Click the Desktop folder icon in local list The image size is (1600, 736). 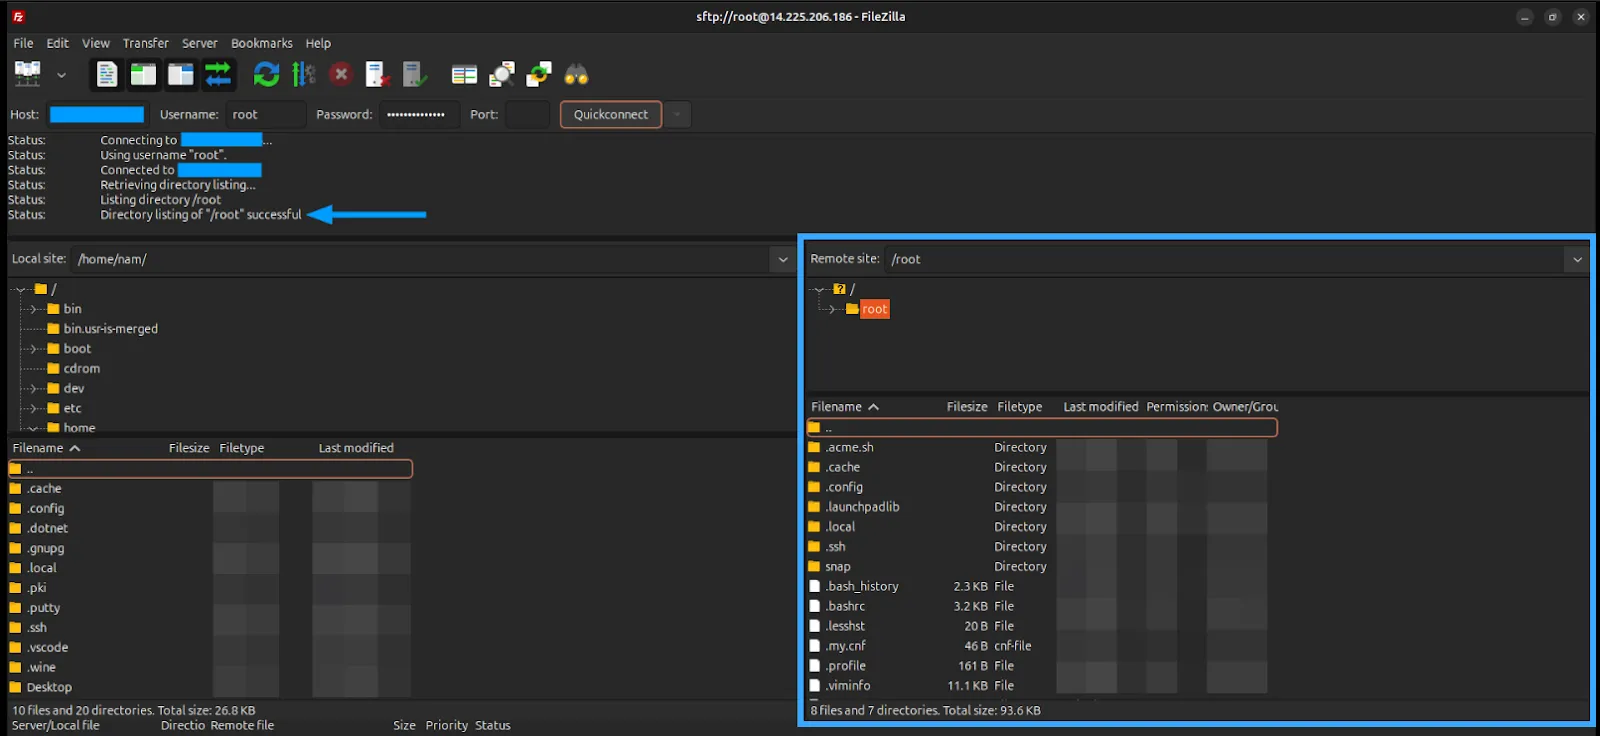coord(15,687)
